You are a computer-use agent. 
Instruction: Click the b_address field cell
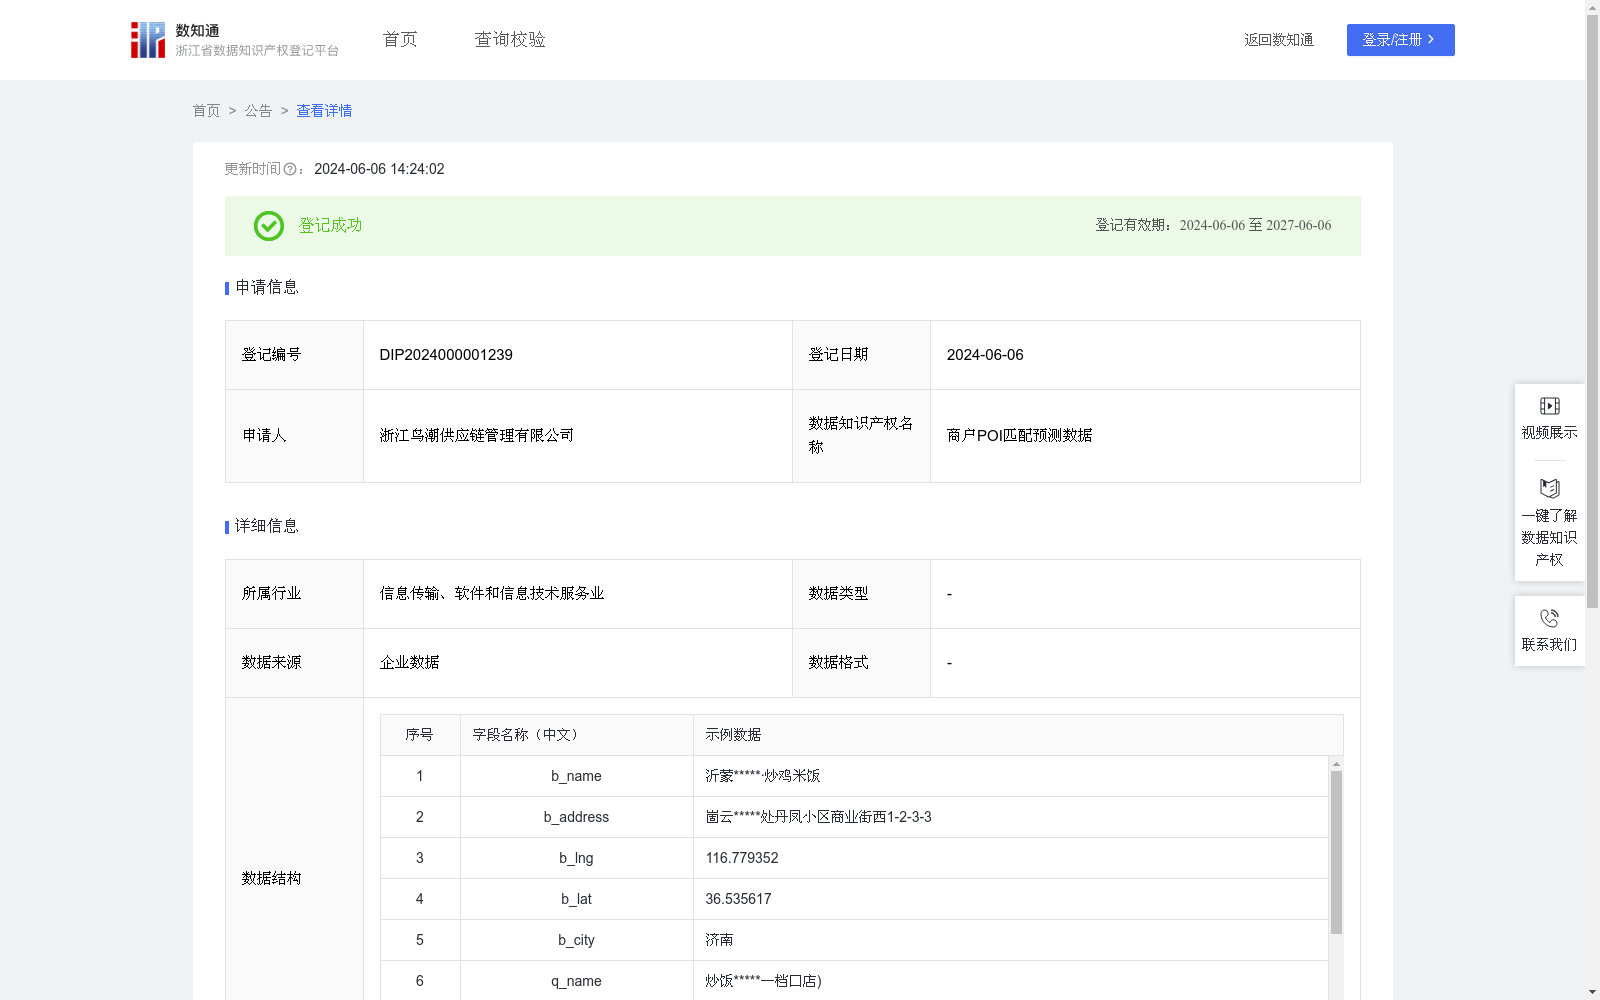click(576, 817)
